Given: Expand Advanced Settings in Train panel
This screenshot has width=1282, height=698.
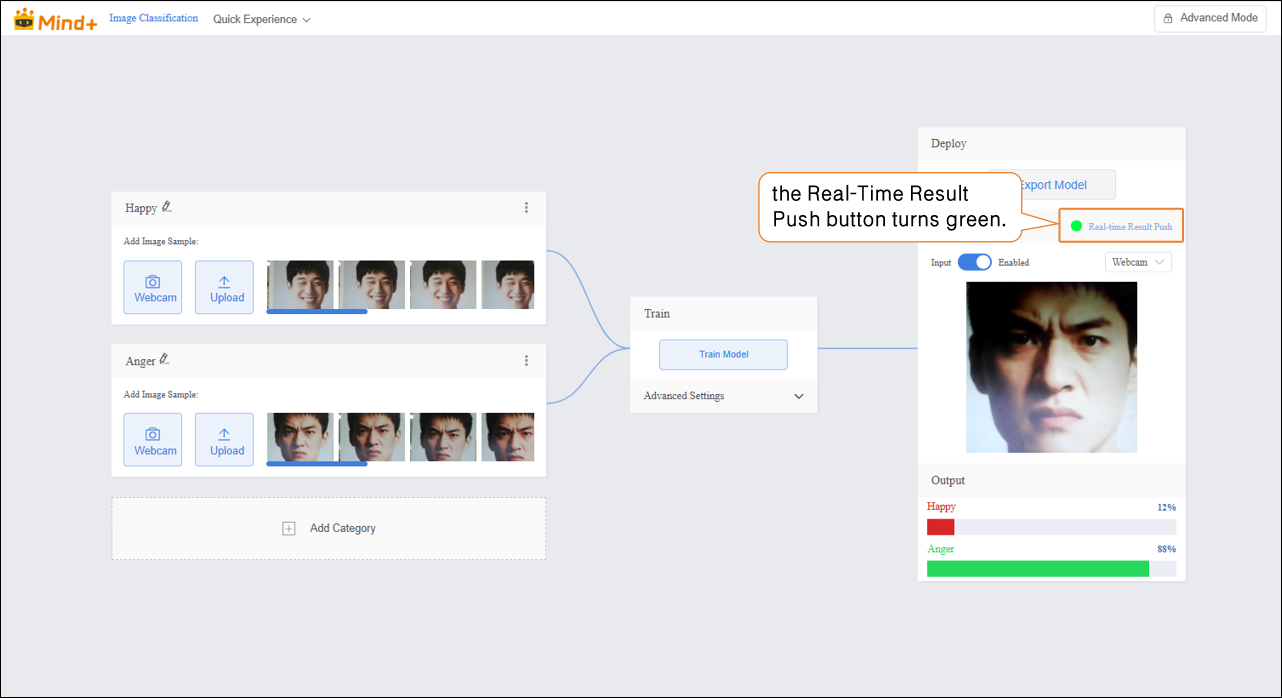Looking at the screenshot, I should point(723,396).
